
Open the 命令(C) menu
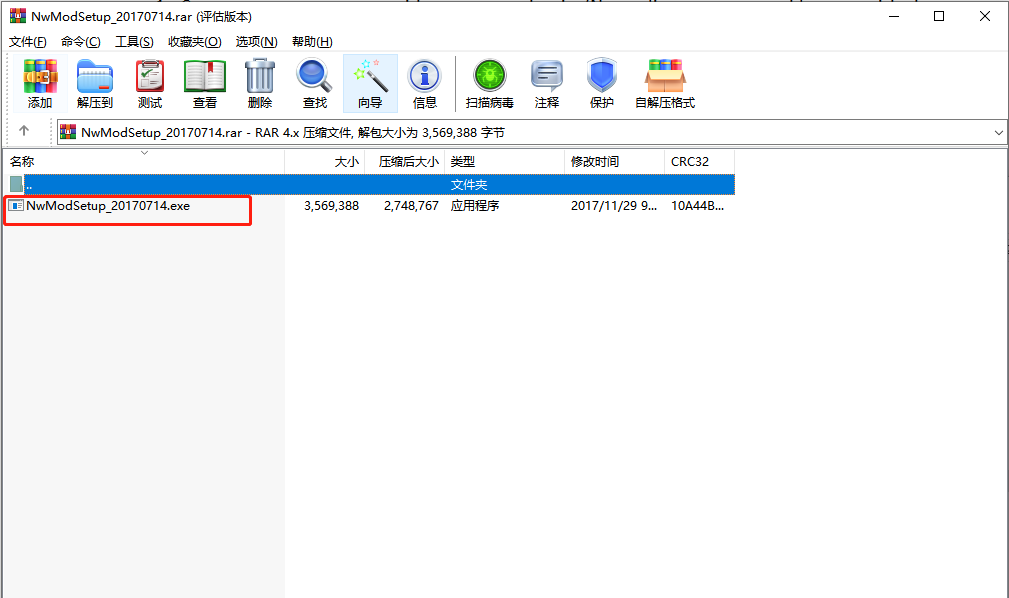[80, 42]
